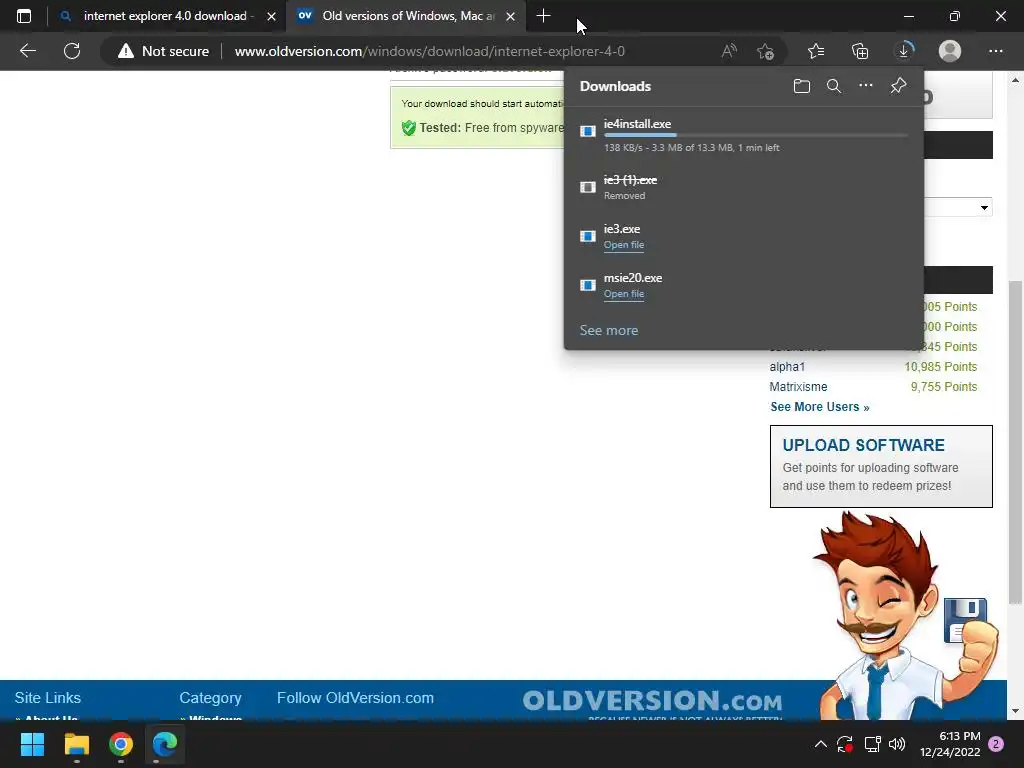Click the ie3.exe file icon

(x=588, y=236)
